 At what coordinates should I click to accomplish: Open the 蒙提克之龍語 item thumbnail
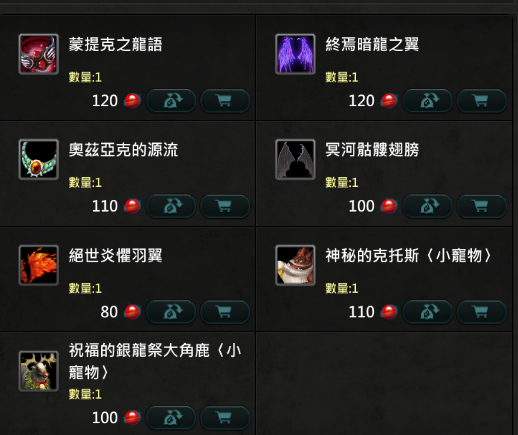(x=39, y=54)
